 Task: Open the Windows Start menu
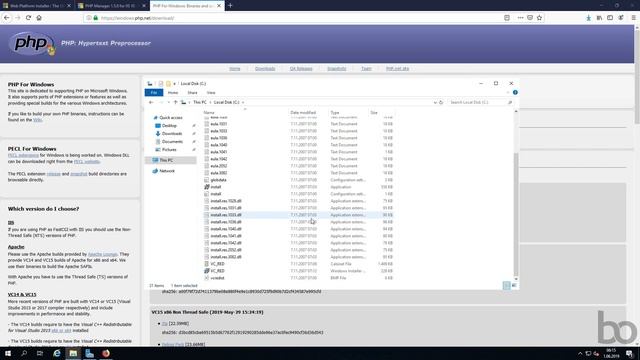coord(8,353)
